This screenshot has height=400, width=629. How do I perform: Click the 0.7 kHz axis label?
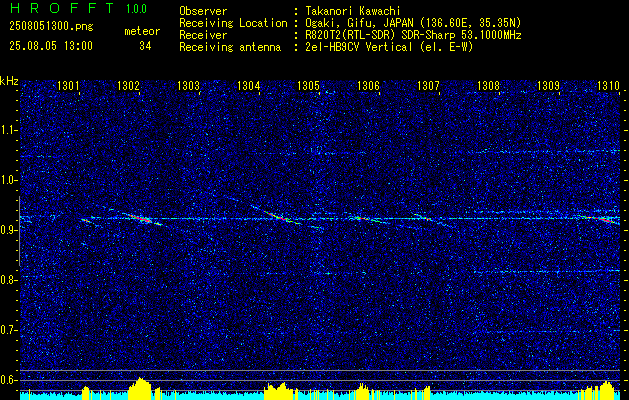[x=9, y=330]
